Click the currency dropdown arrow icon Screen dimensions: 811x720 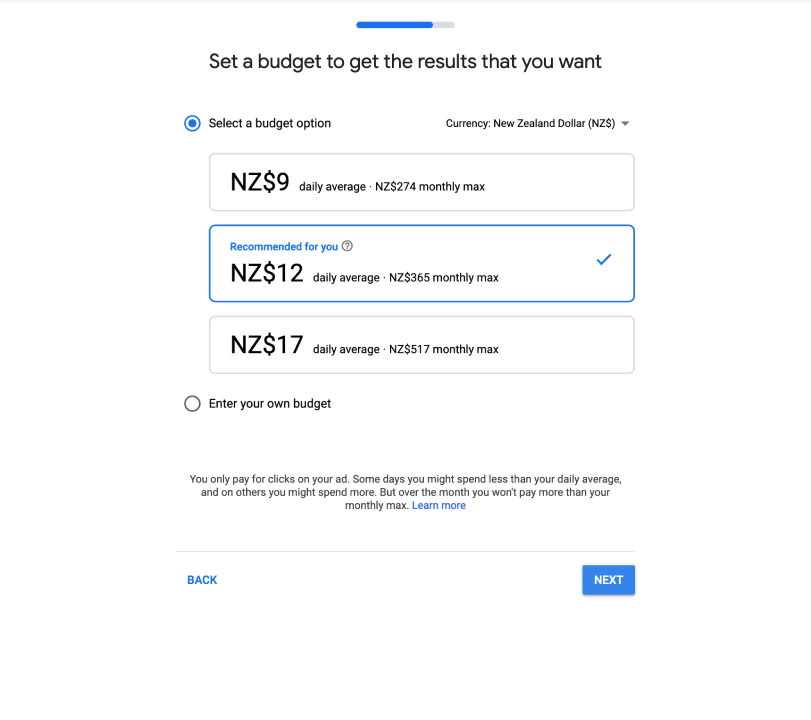click(x=625, y=124)
